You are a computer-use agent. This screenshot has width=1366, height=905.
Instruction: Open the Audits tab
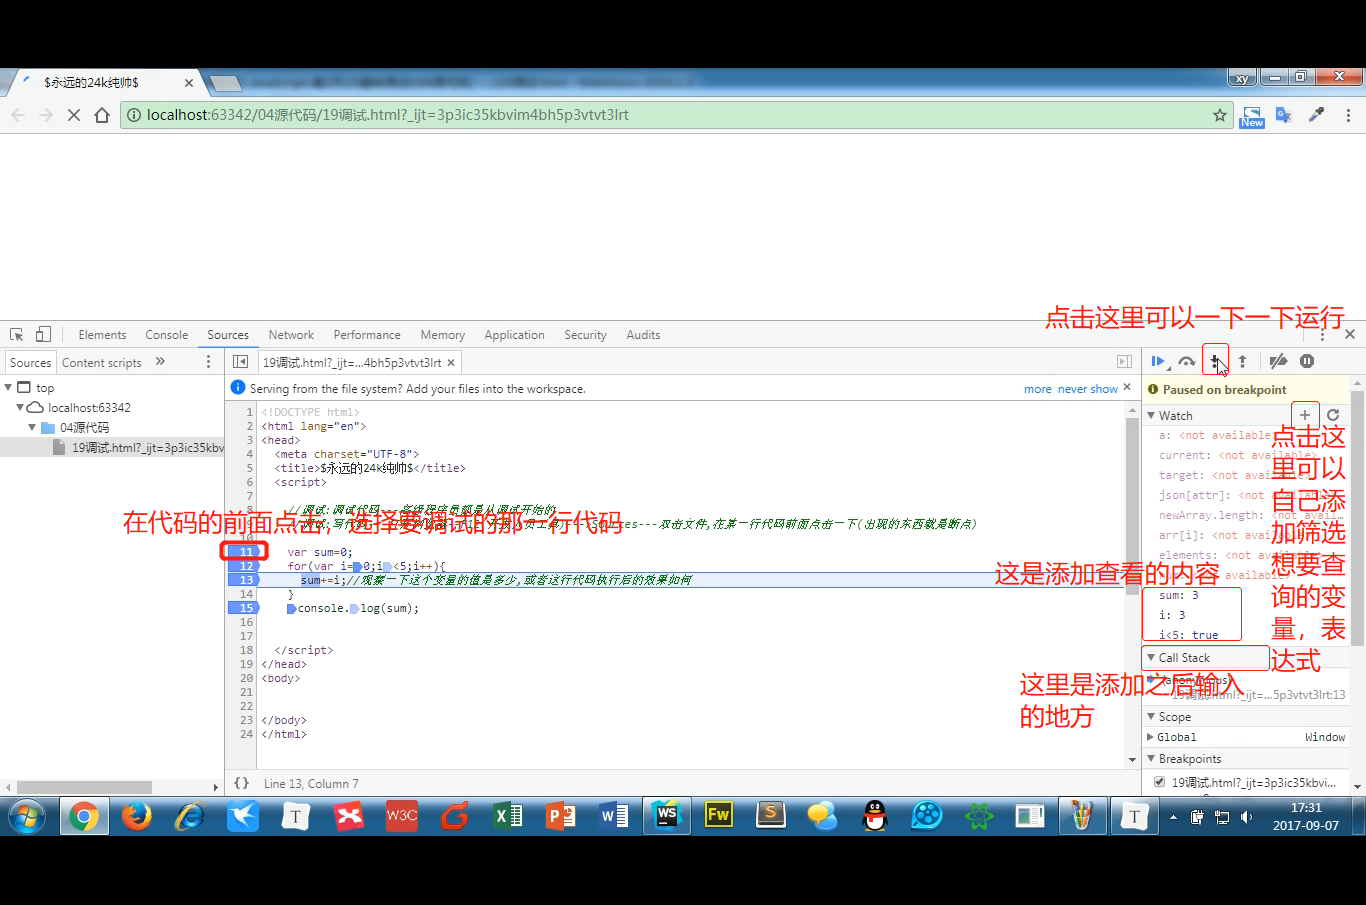pos(643,335)
